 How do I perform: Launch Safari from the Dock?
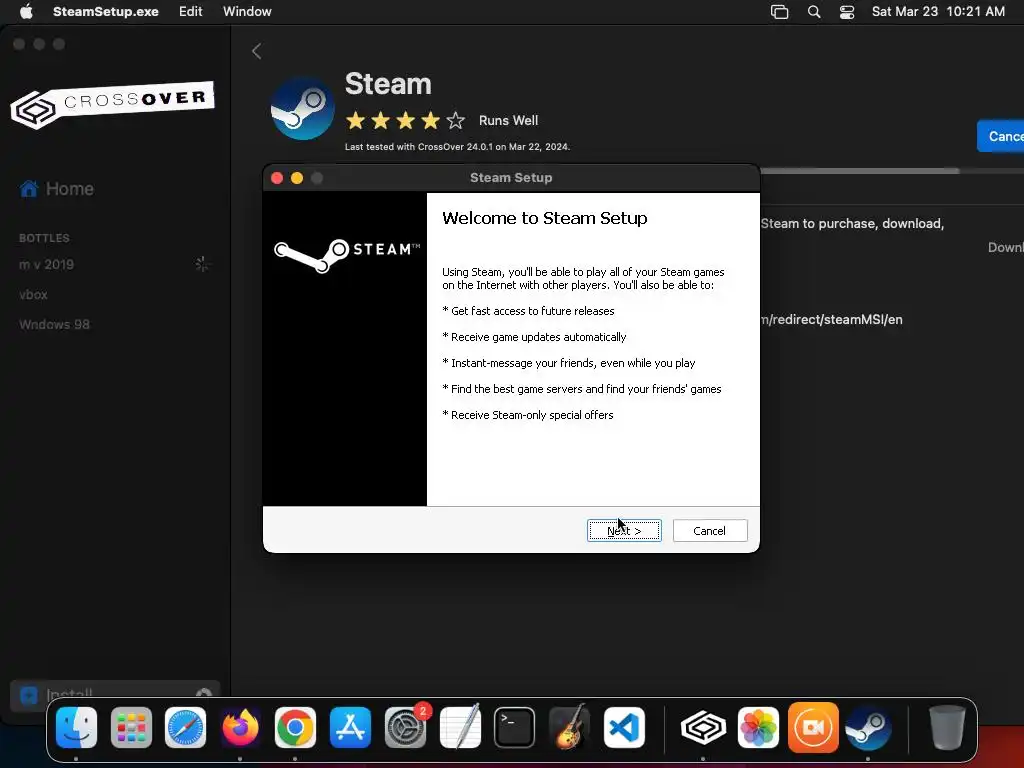[185, 727]
